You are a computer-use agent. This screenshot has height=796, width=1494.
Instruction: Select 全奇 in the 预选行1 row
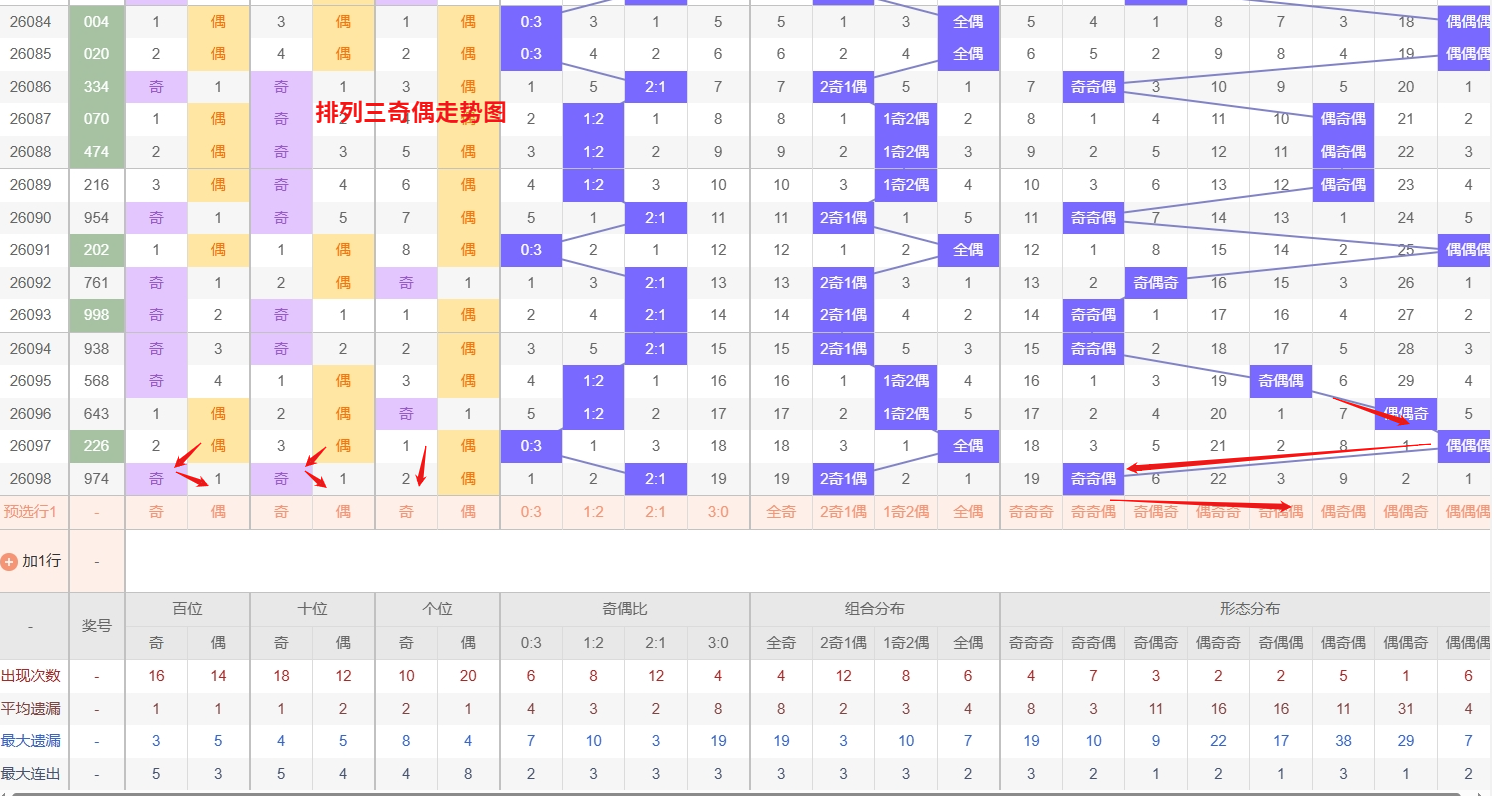pyautogui.click(x=781, y=512)
